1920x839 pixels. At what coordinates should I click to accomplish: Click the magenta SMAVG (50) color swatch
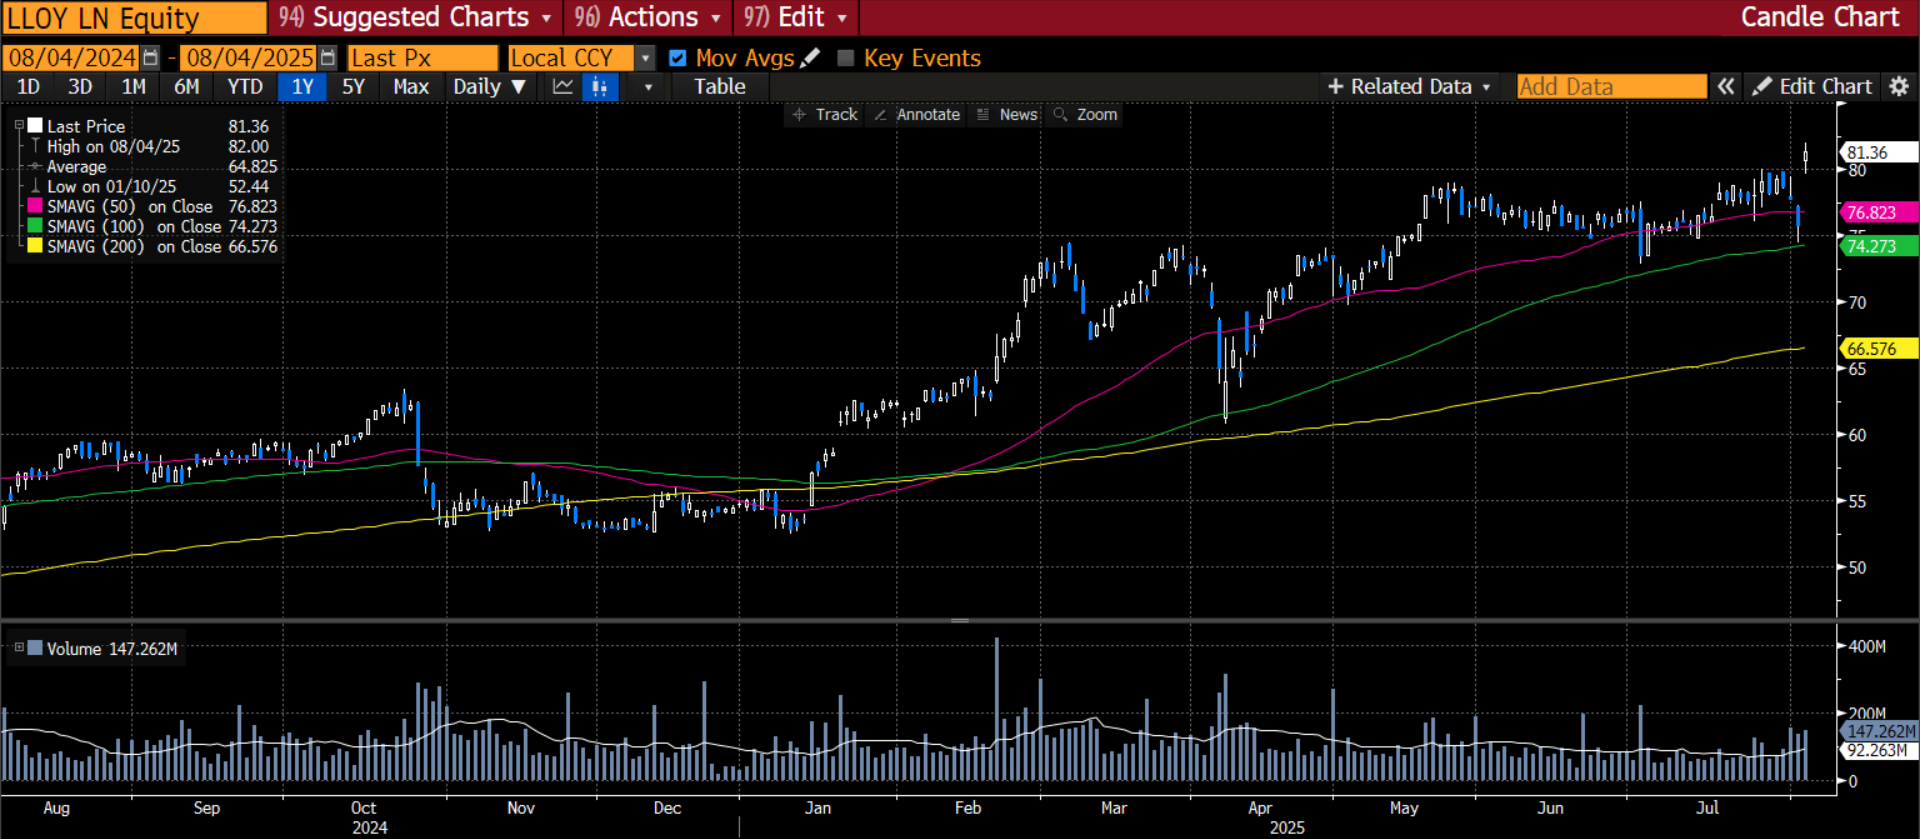[35, 206]
